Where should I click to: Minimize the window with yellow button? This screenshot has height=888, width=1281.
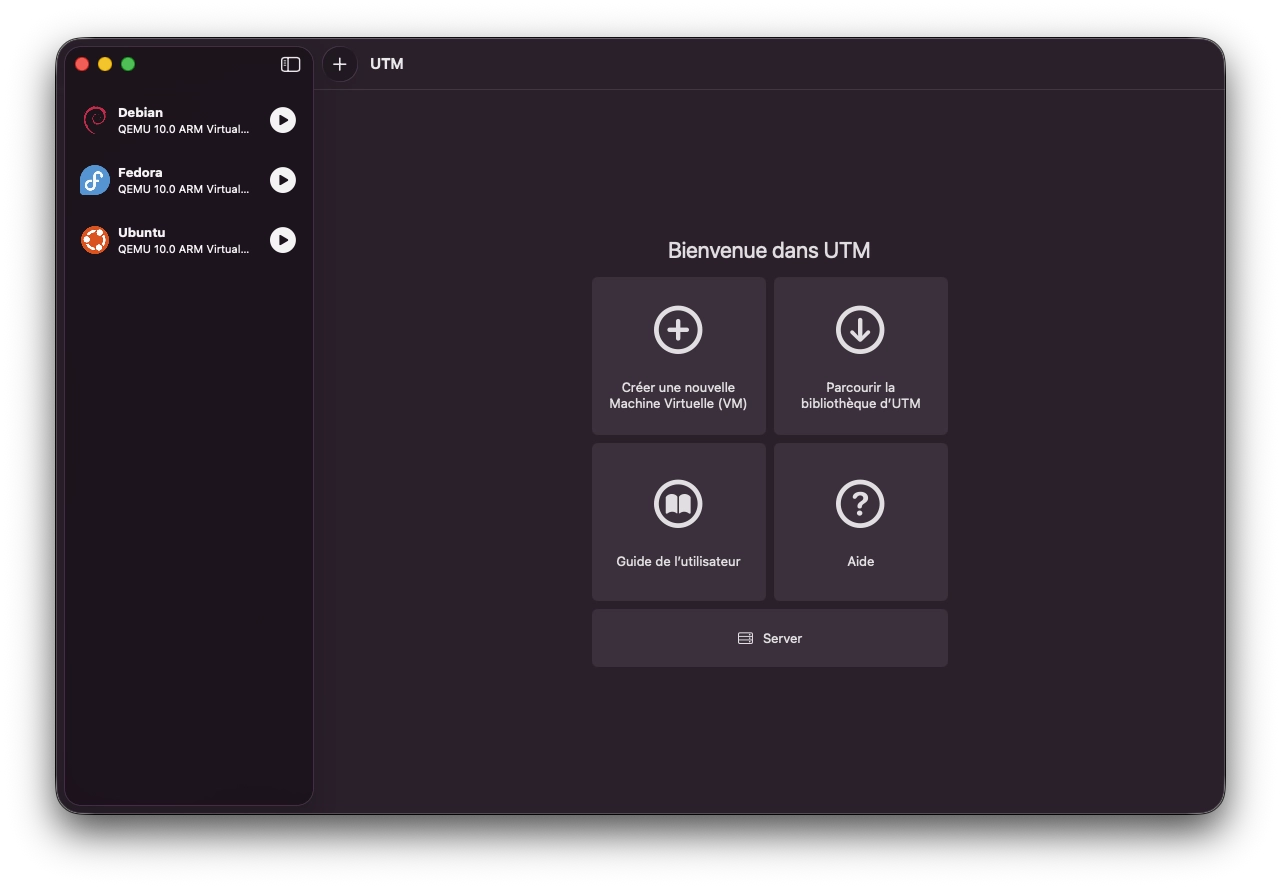pyautogui.click(x=105, y=64)
